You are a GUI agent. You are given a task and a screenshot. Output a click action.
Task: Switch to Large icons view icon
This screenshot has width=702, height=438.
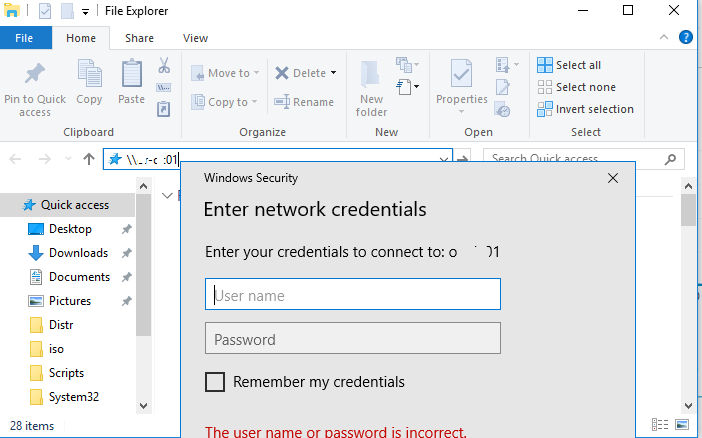pos(682,424)
